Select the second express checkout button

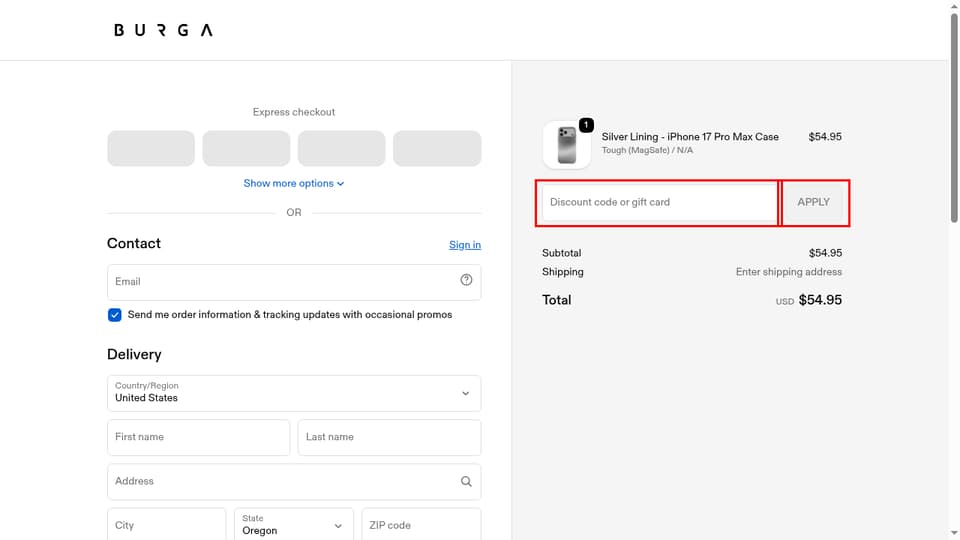[x=246, y=148]
